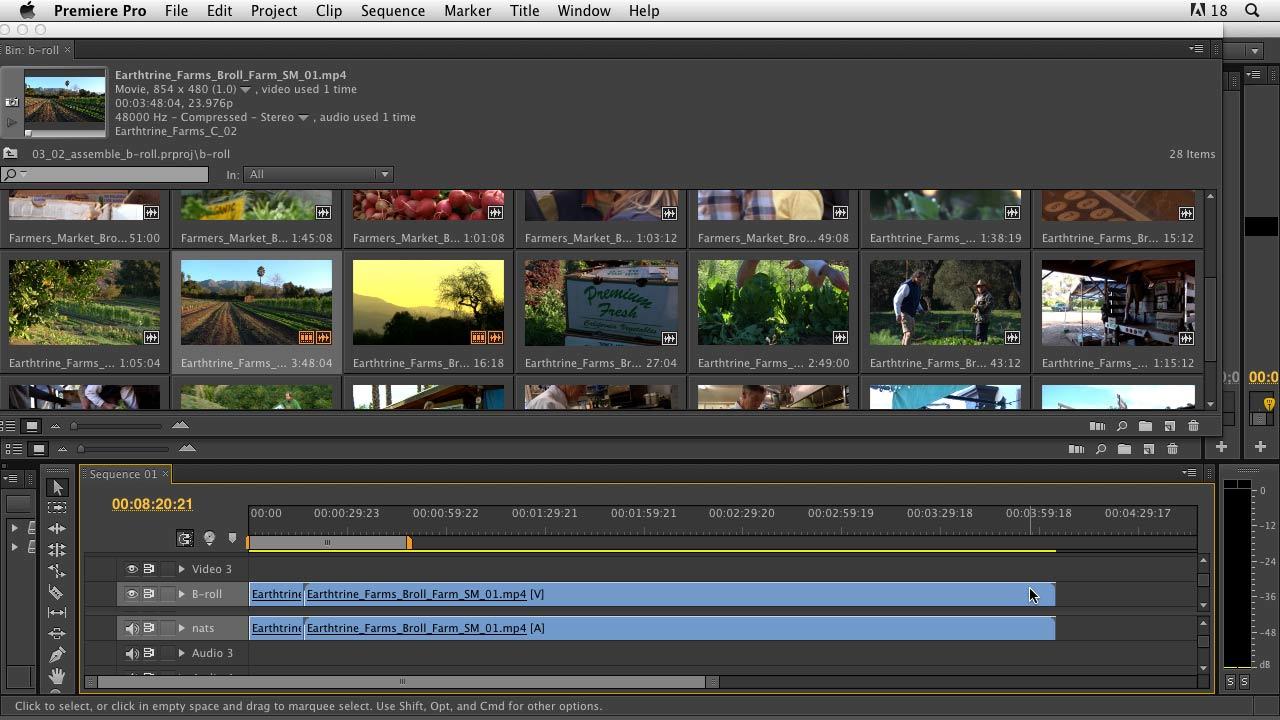Click the Encore chapter marker icon
The width and height of the screenshot is (1280, 720).
pyautogui.click(x=209, y=538)
